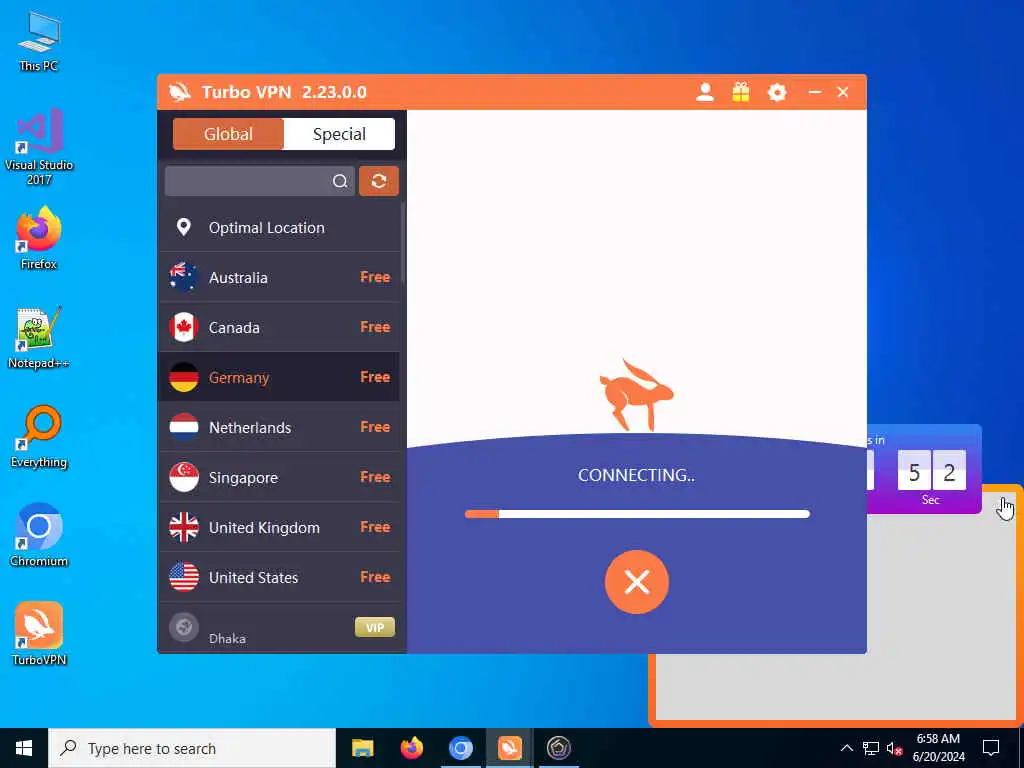Choose the United Kingdom server
This screenshot has width=1024, height=768.
279,527
